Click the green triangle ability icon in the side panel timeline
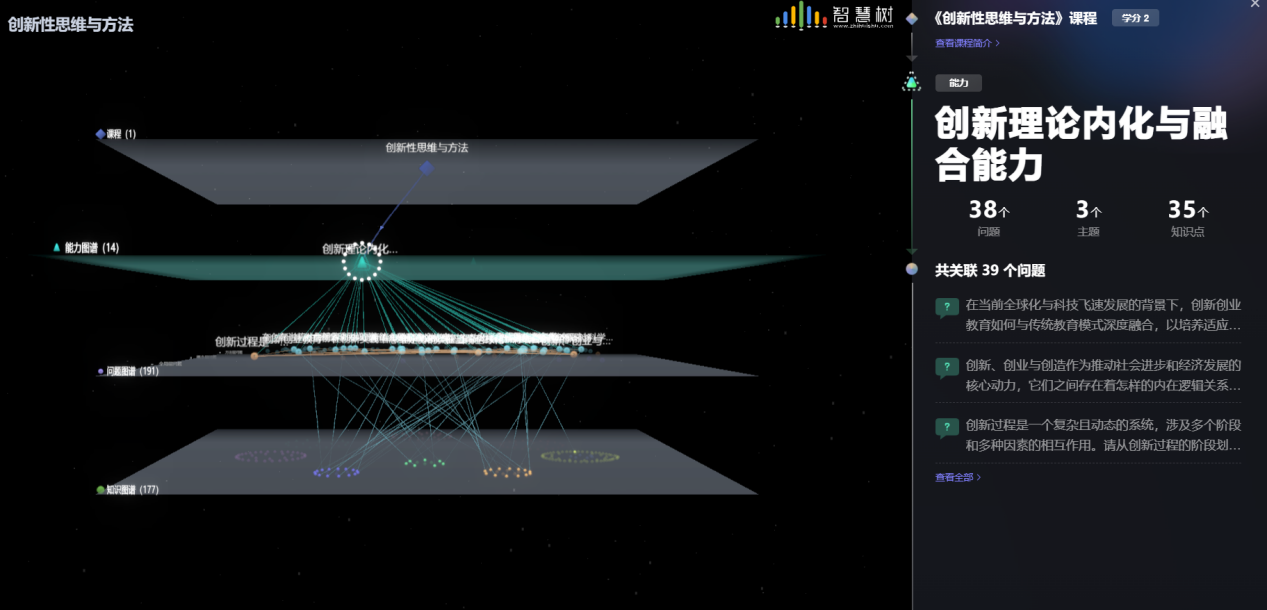This screenshot has width=1267, height=610. point(912,83)
